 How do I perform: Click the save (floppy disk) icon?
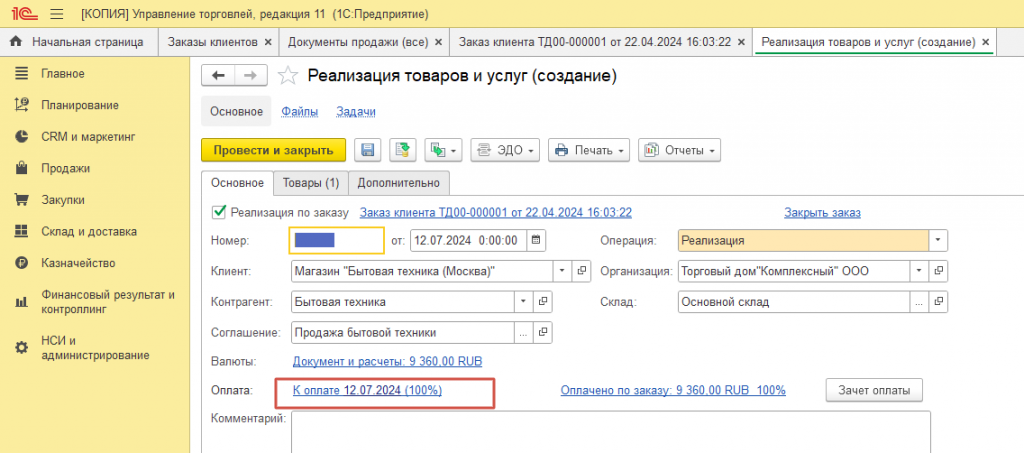[x=368, y=150]
